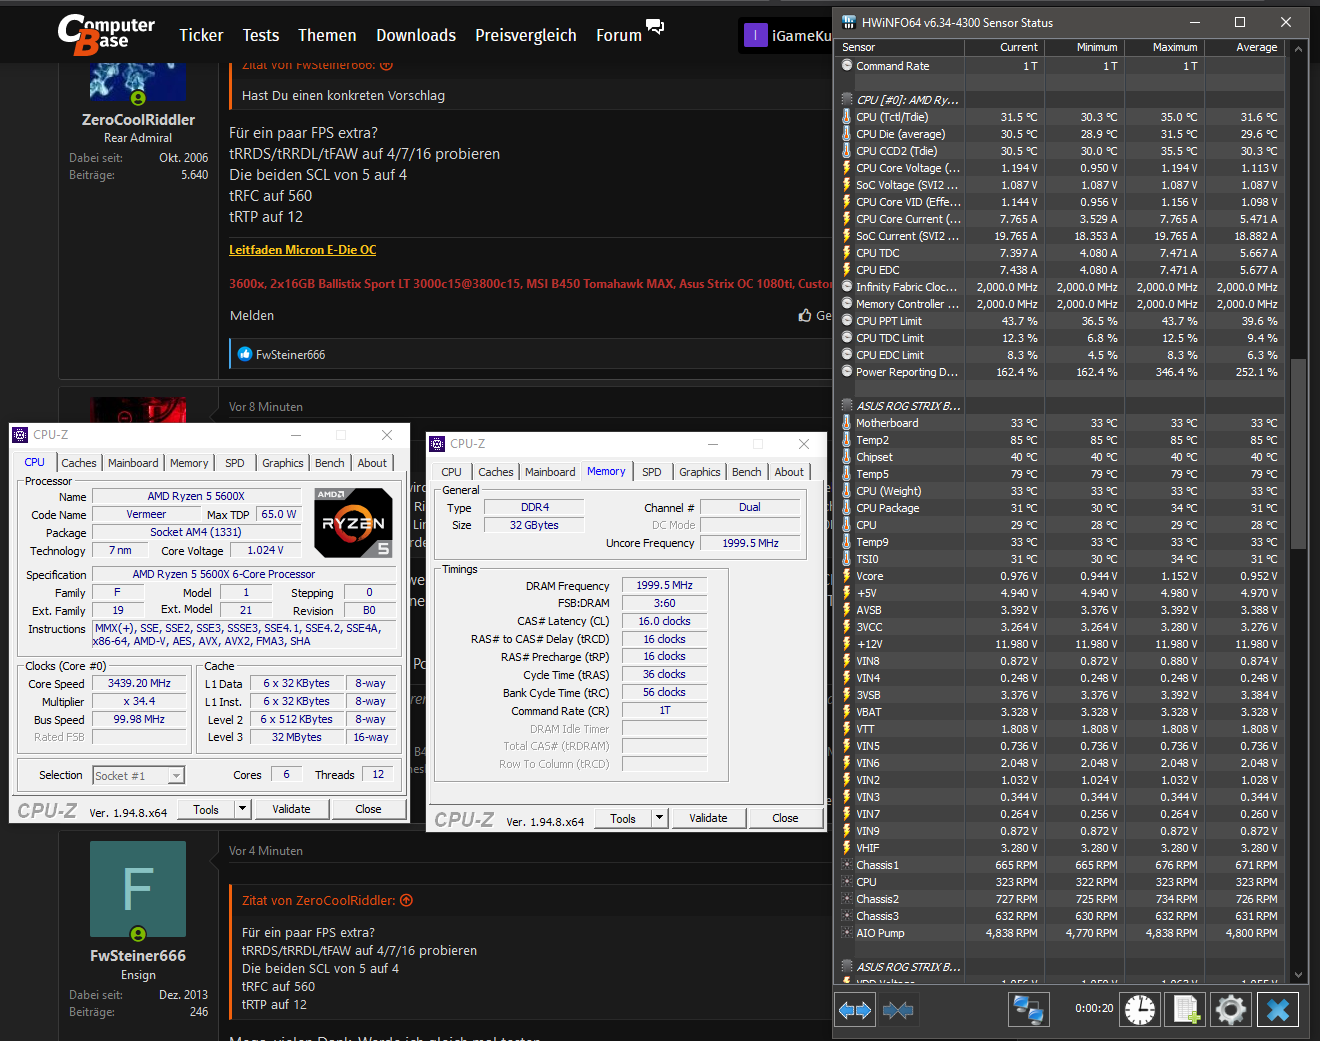Open HWiNFO remote network computers icon
Viewport: 1320px width, 1041px height.
[1028, 1010]
